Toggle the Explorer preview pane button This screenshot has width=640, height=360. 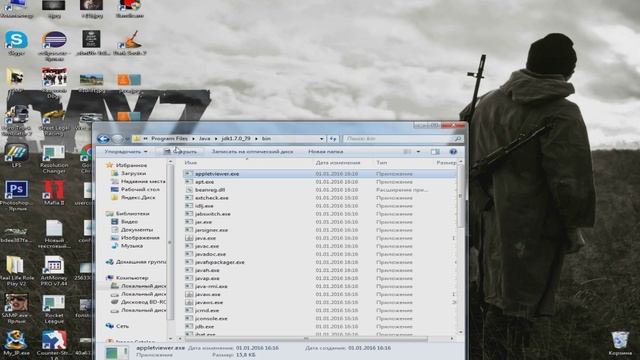click(435, 151)
